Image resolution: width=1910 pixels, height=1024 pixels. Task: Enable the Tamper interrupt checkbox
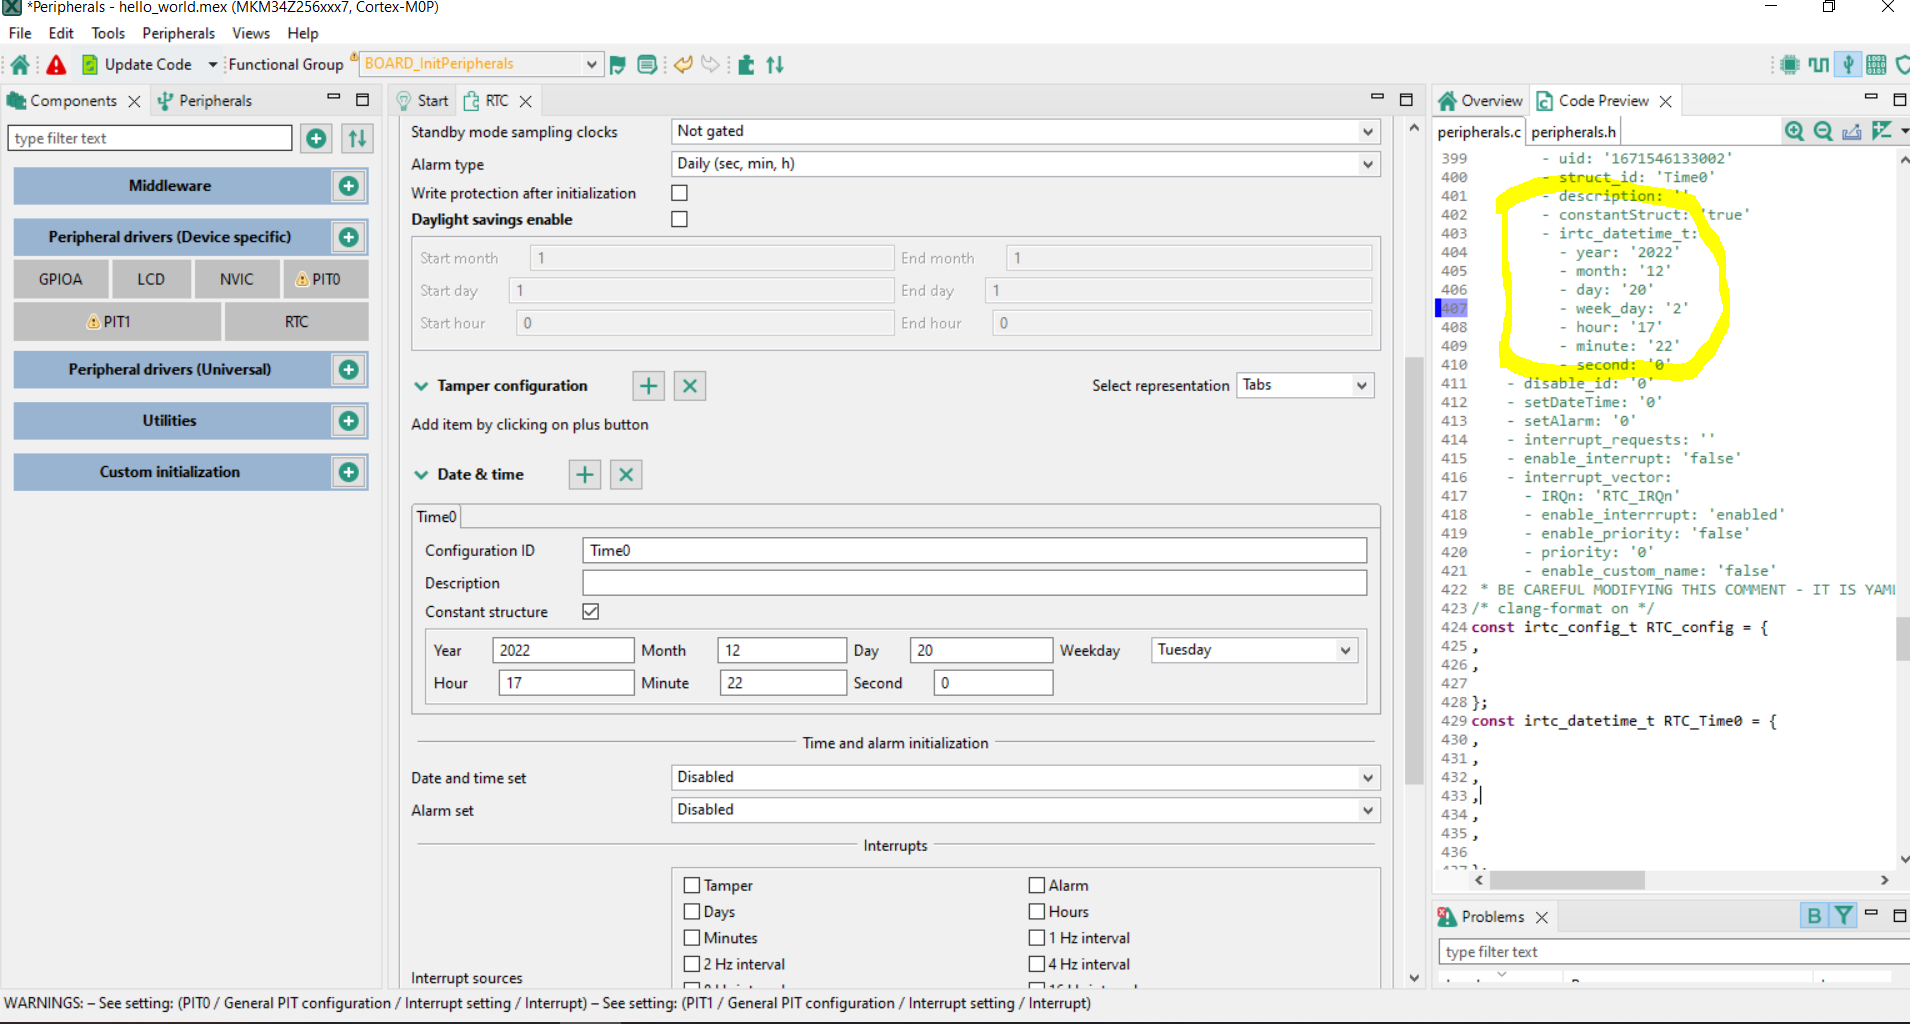(x=692, y=885)
